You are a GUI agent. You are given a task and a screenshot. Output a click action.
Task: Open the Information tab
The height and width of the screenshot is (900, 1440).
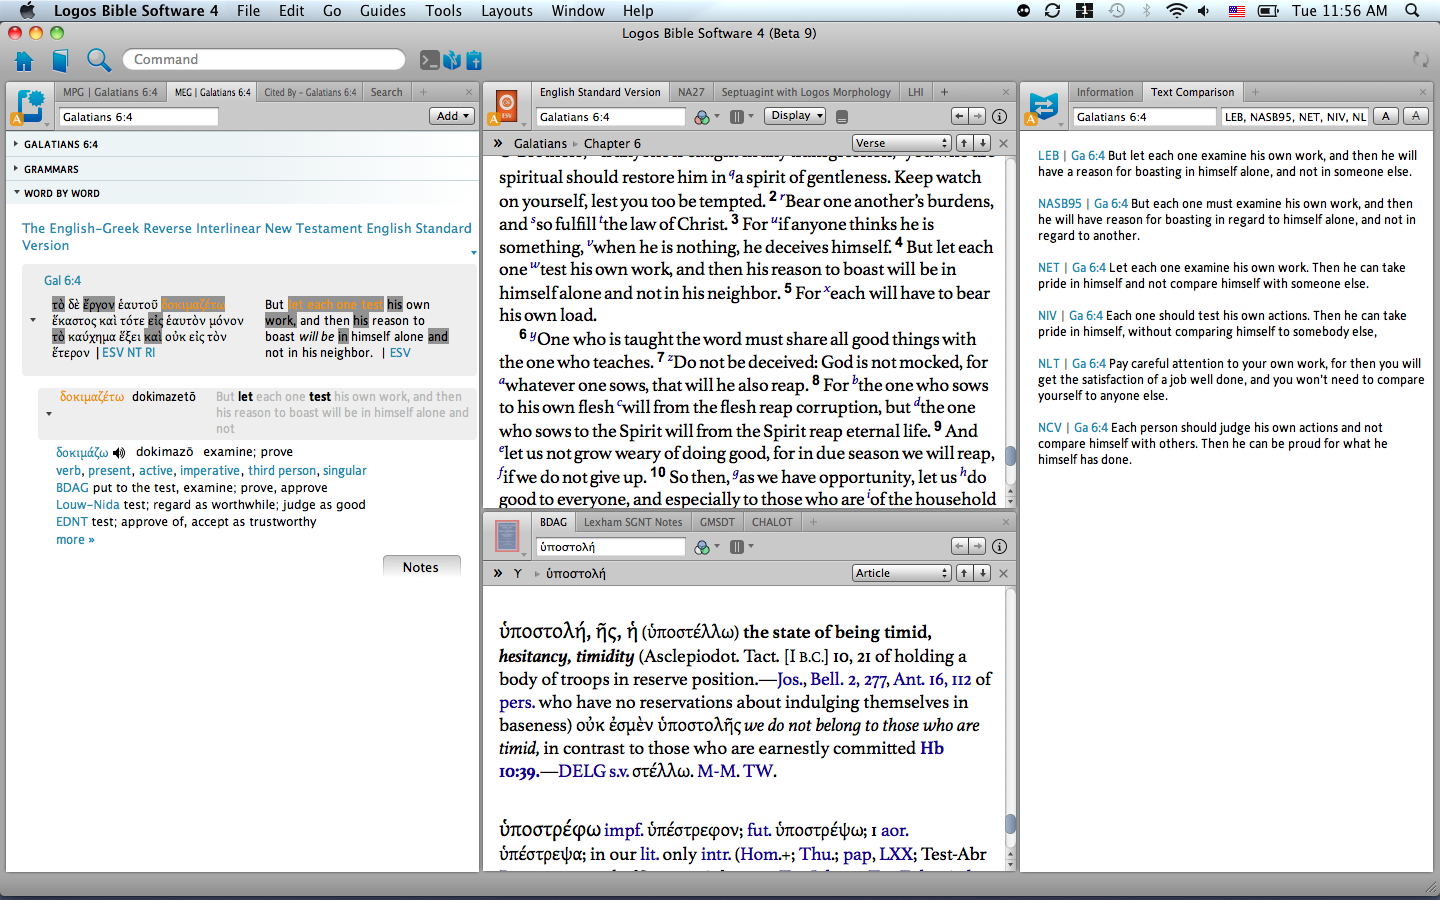point(1105,92)
